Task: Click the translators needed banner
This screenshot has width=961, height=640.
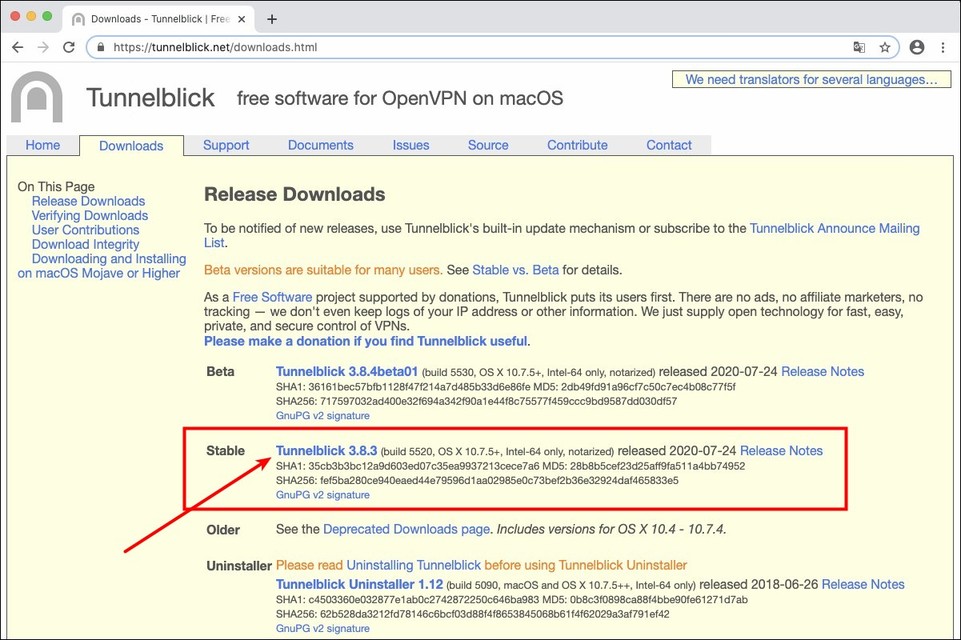Action: 811,79
